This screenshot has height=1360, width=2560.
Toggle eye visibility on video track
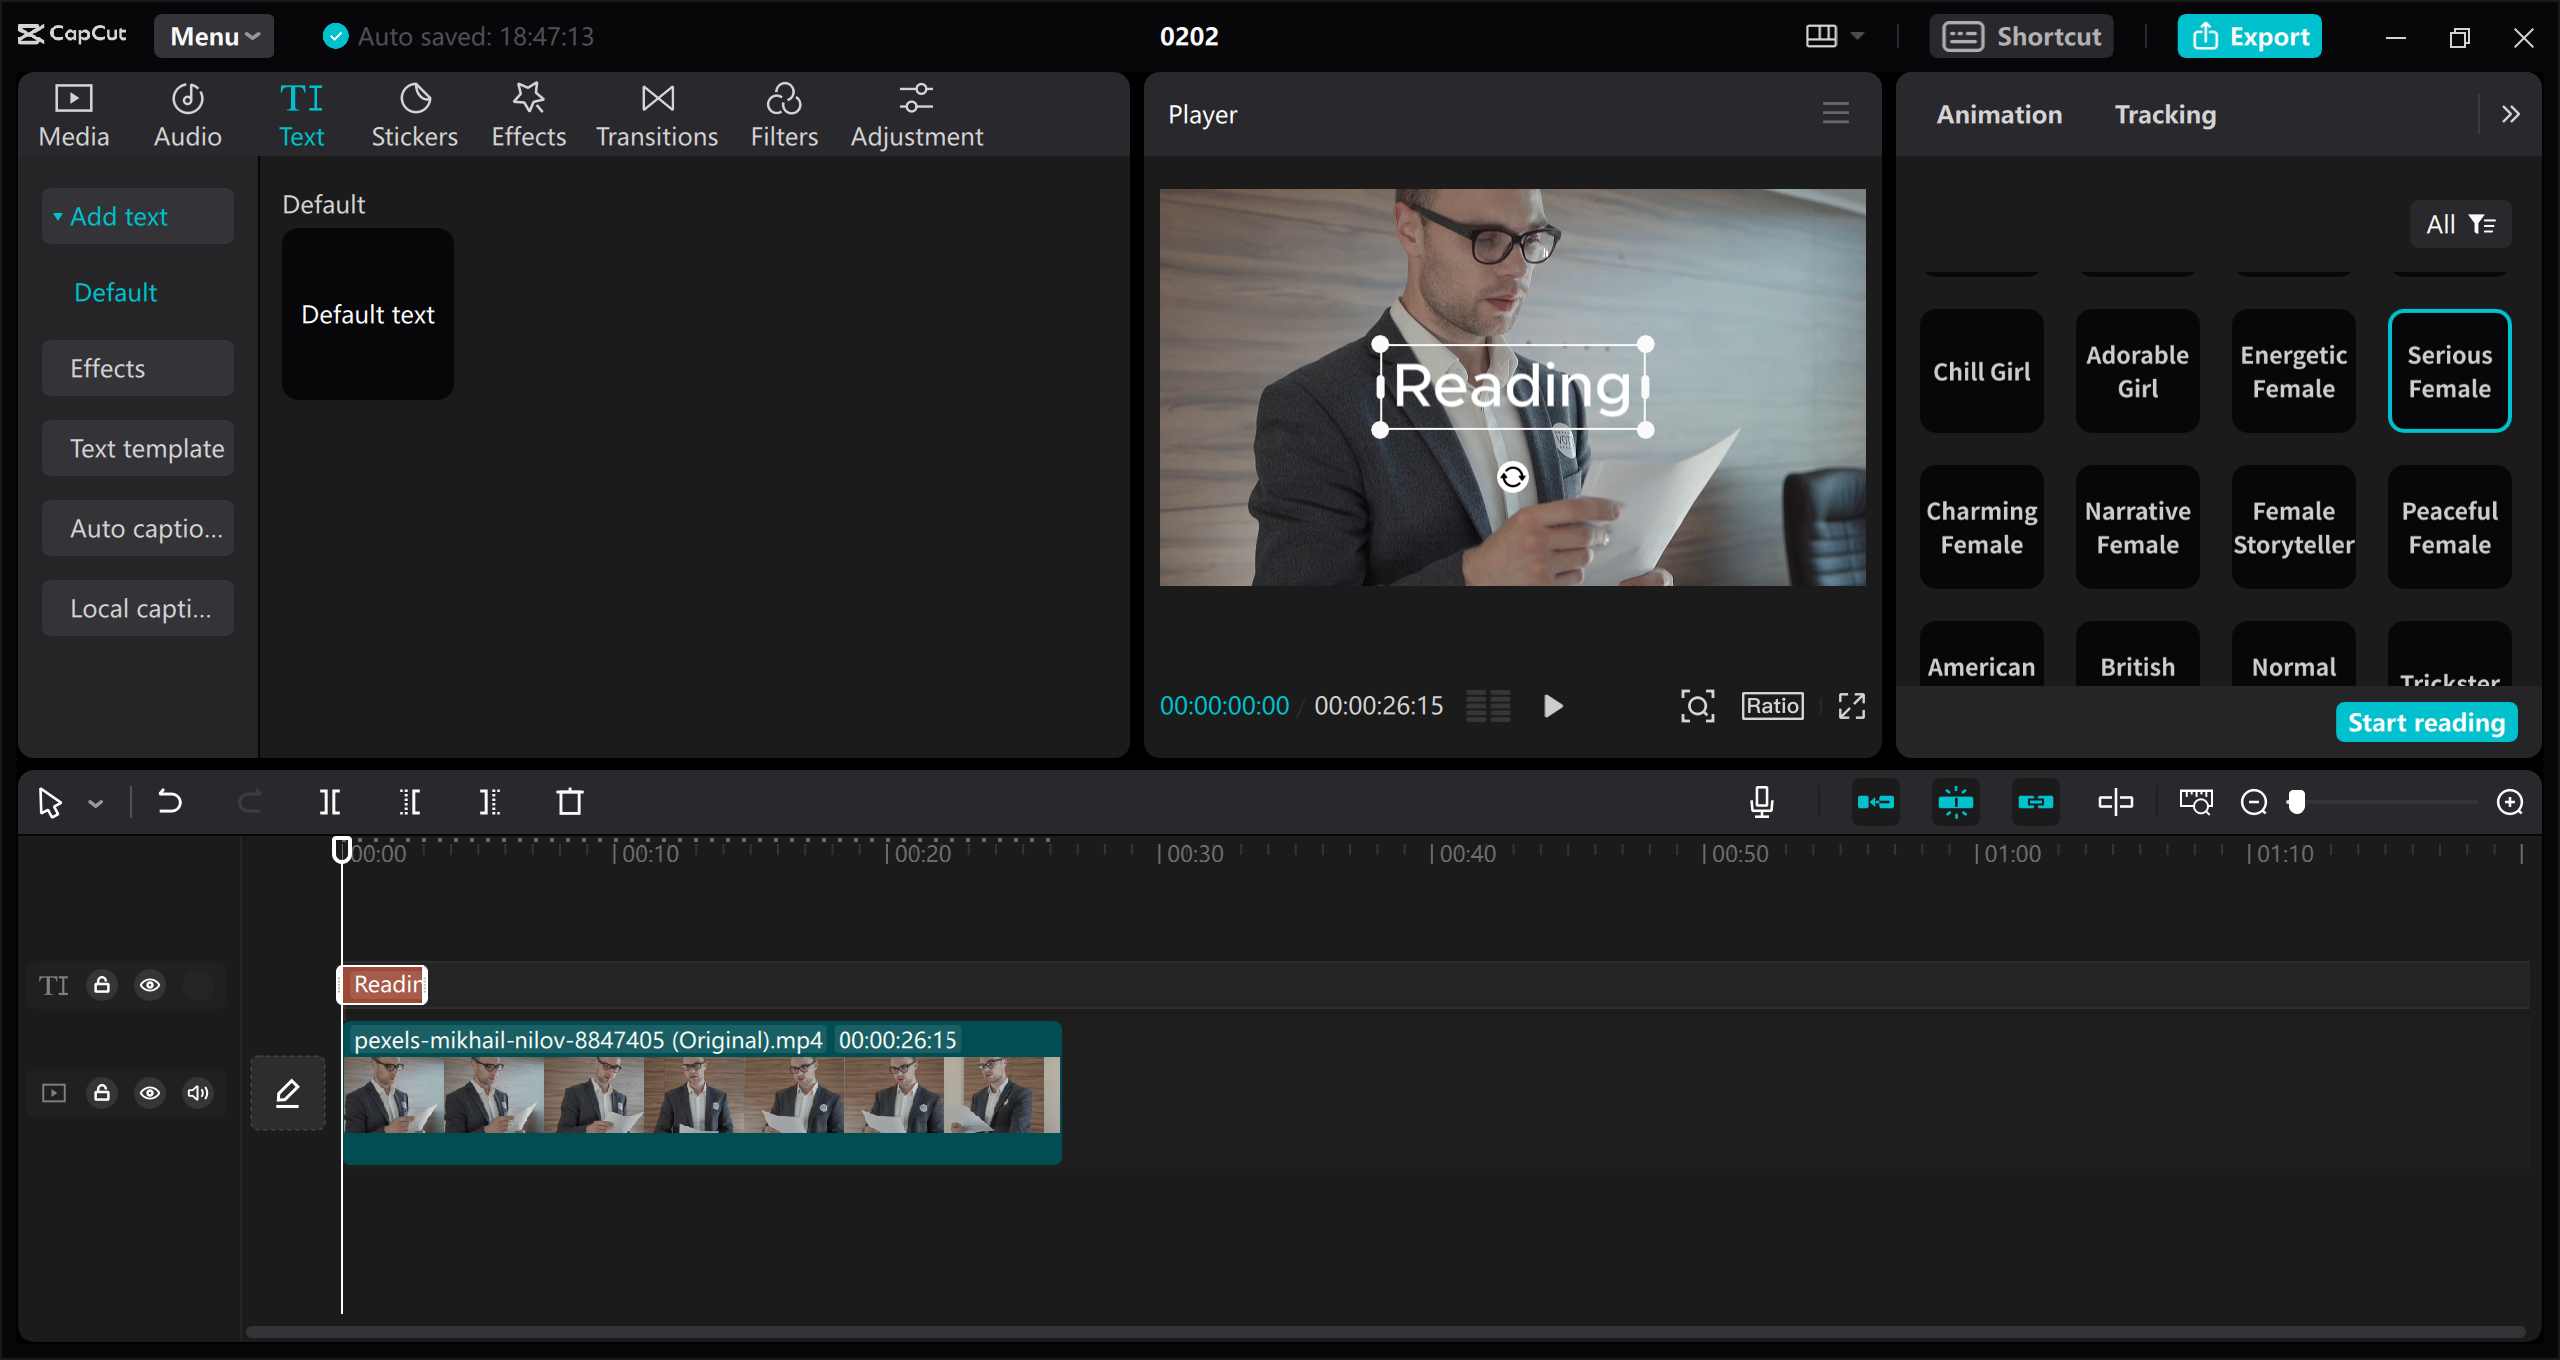(151, 1092)
